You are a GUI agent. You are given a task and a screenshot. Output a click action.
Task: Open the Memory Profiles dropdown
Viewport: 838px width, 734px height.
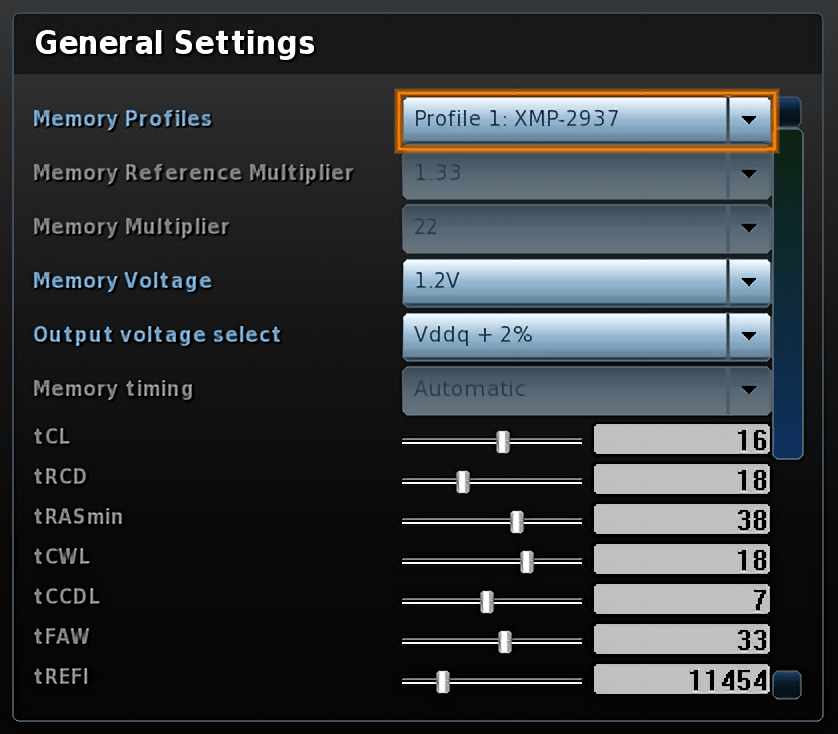click(x=565, y=120)
